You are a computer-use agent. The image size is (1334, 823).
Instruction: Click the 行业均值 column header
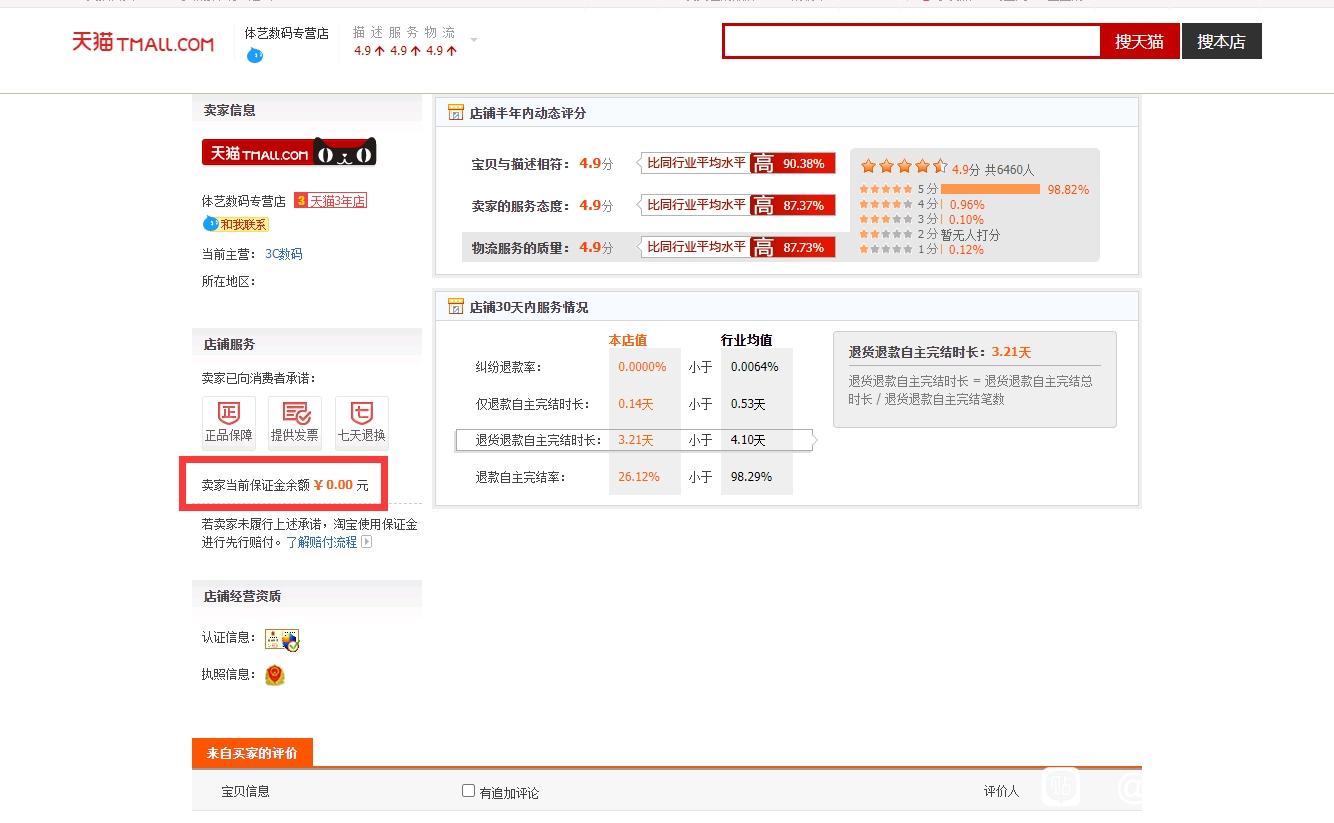coord(747,340)
